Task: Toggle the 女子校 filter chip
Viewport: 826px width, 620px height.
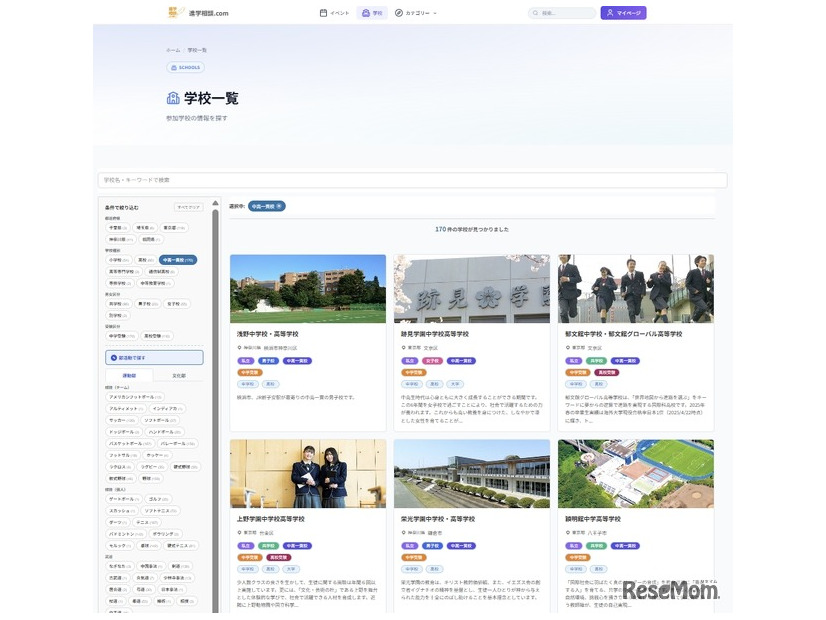Action: (177, 303)
